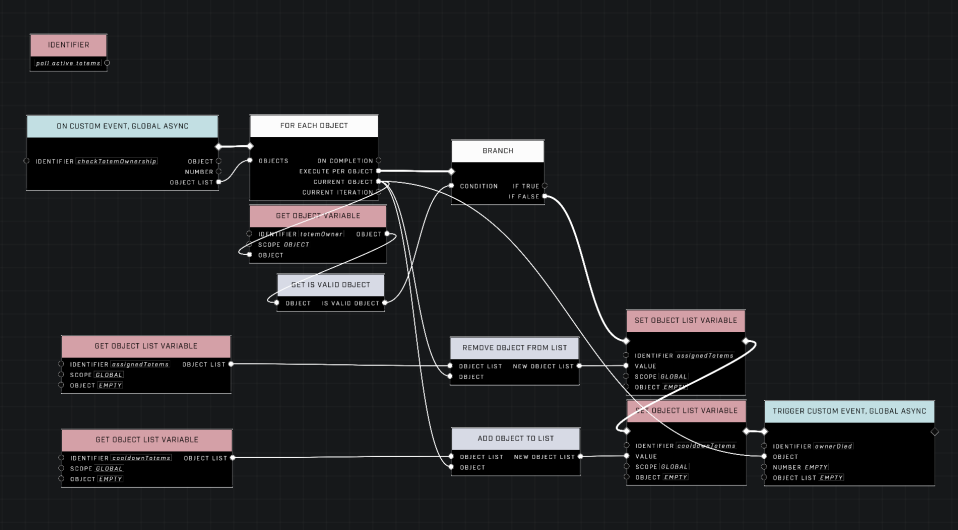Click the New Object List pin on Remove Object From List
Screen dimensions: 958x530
pyautogui.click(x=579, y=366)
